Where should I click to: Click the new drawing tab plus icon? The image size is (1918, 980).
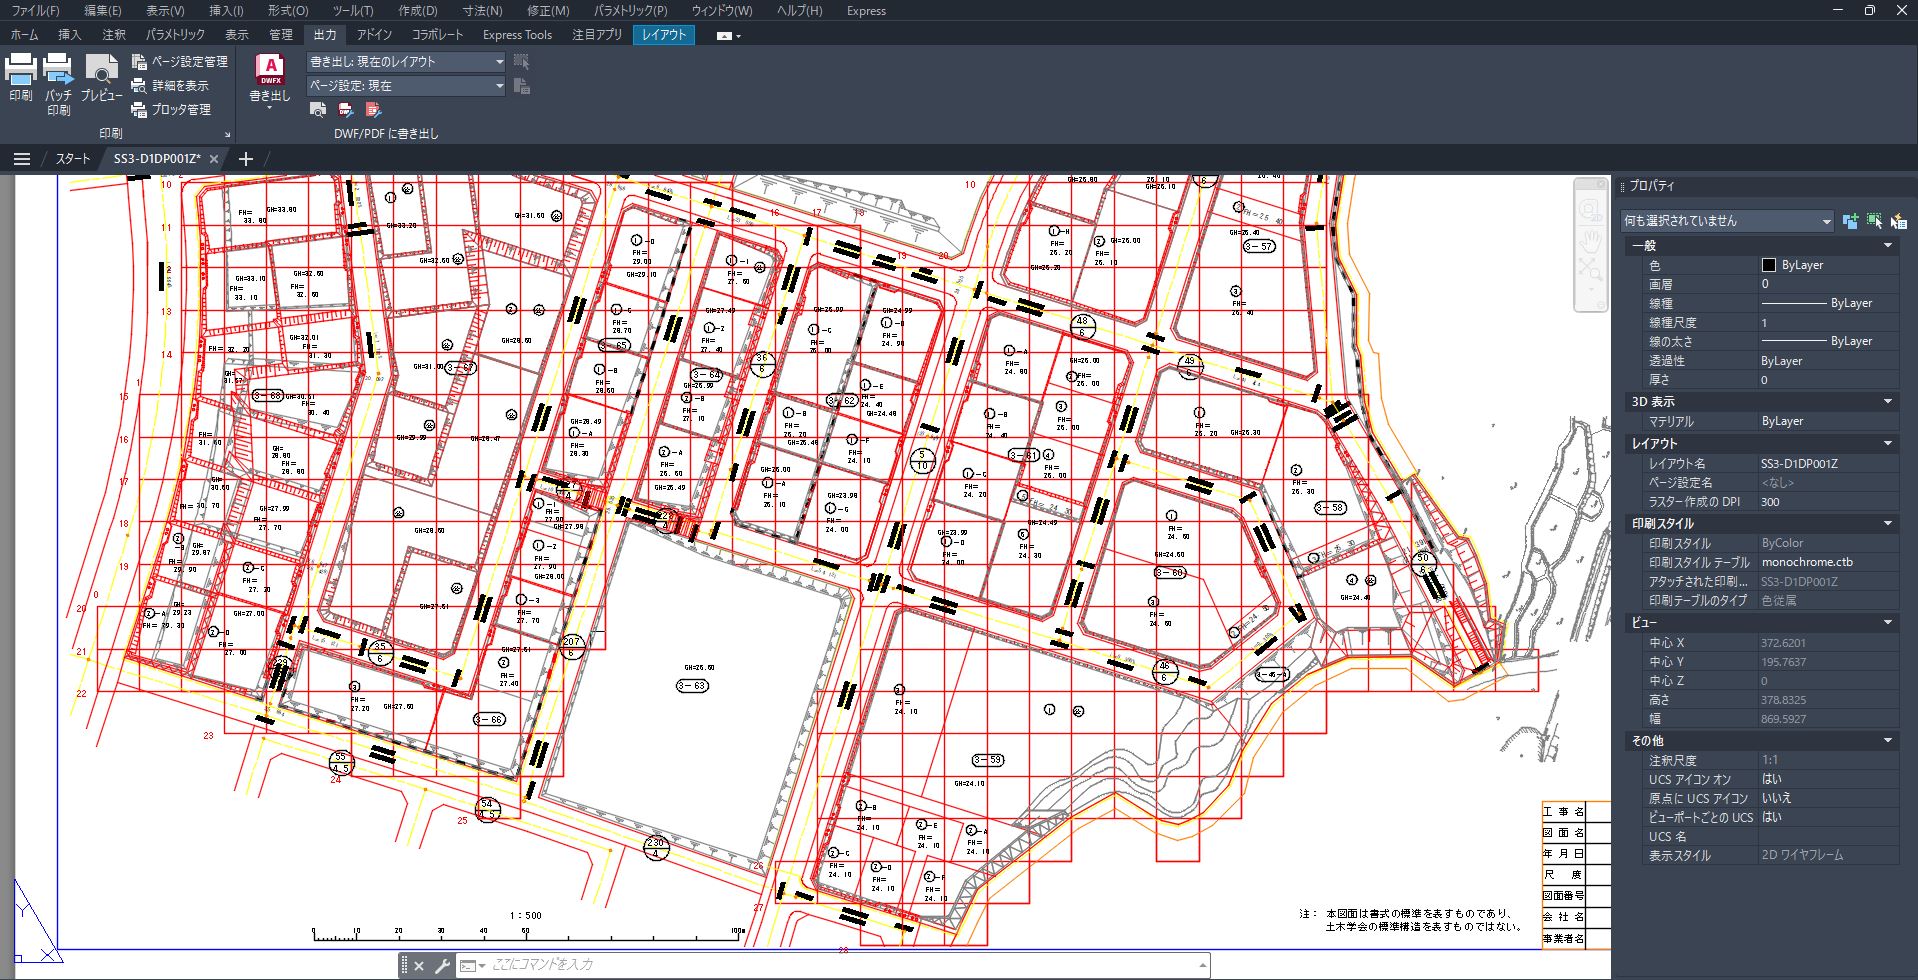point(246,159)
